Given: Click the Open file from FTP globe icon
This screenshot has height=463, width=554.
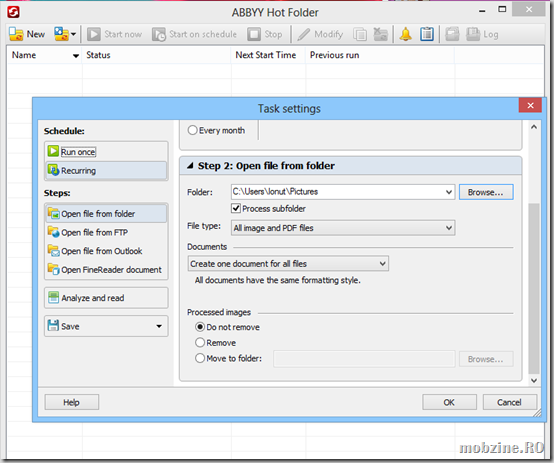Looking at the screenshot, I should point(53,232).
